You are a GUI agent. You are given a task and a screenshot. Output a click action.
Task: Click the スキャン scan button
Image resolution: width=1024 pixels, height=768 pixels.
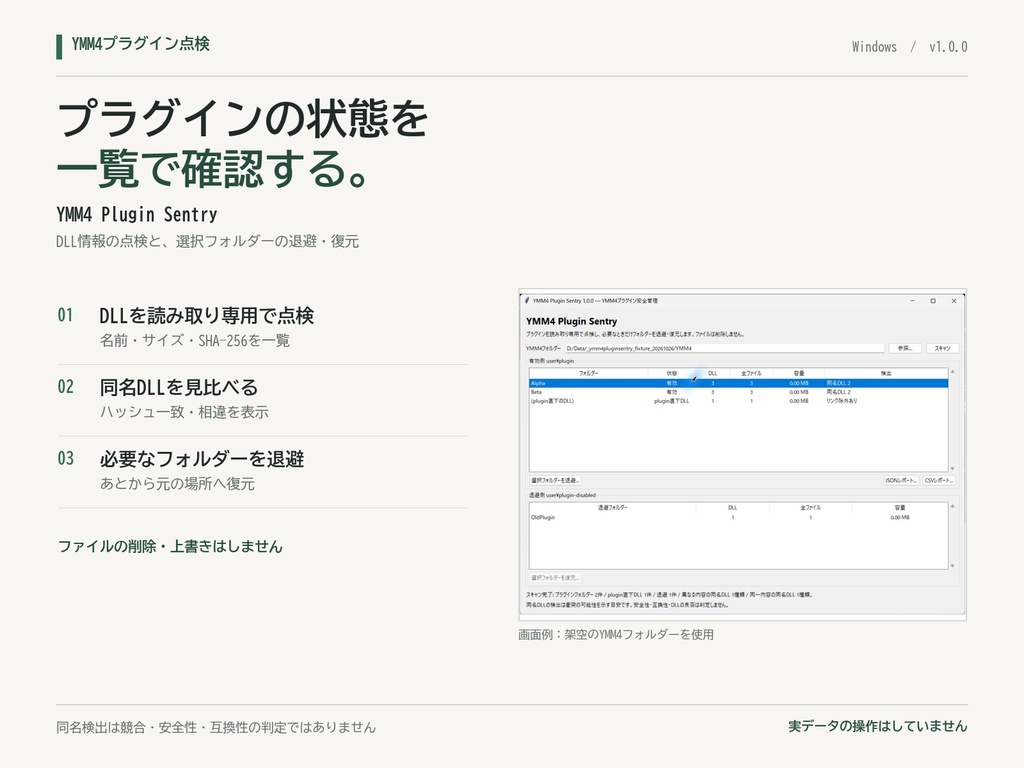[x=942, y=348]
